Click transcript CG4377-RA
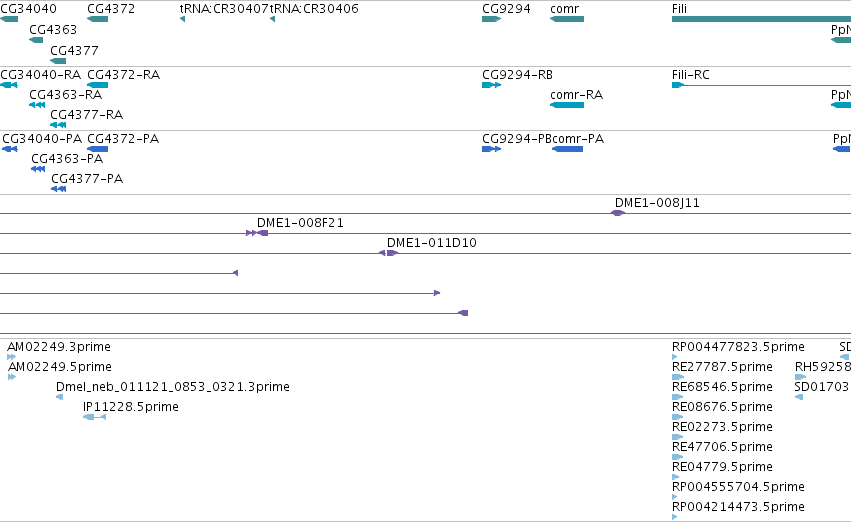The height and width of the screenshot is (522, 851). tap(58, 125)
